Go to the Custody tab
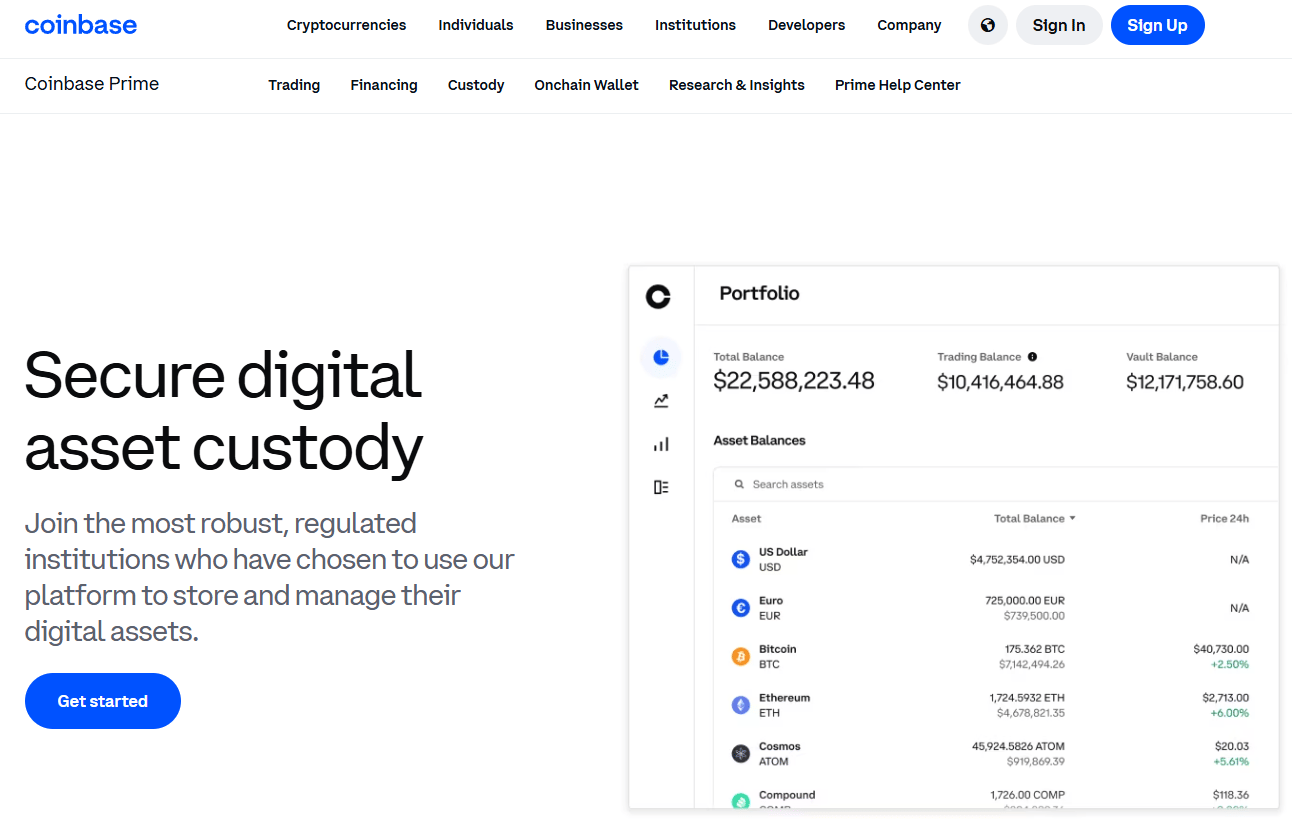 point(476,85)
